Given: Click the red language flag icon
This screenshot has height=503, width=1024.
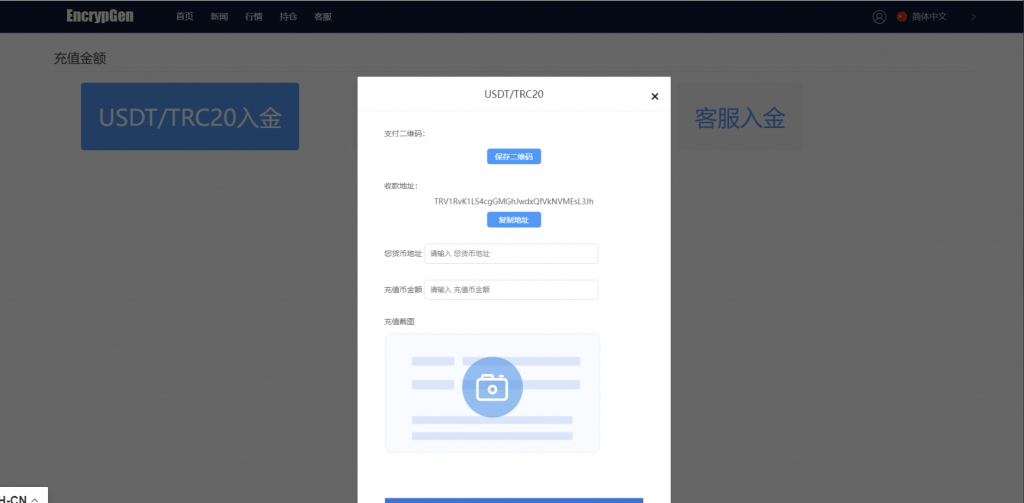Looking at the screenshot, I should click(902, 17).
